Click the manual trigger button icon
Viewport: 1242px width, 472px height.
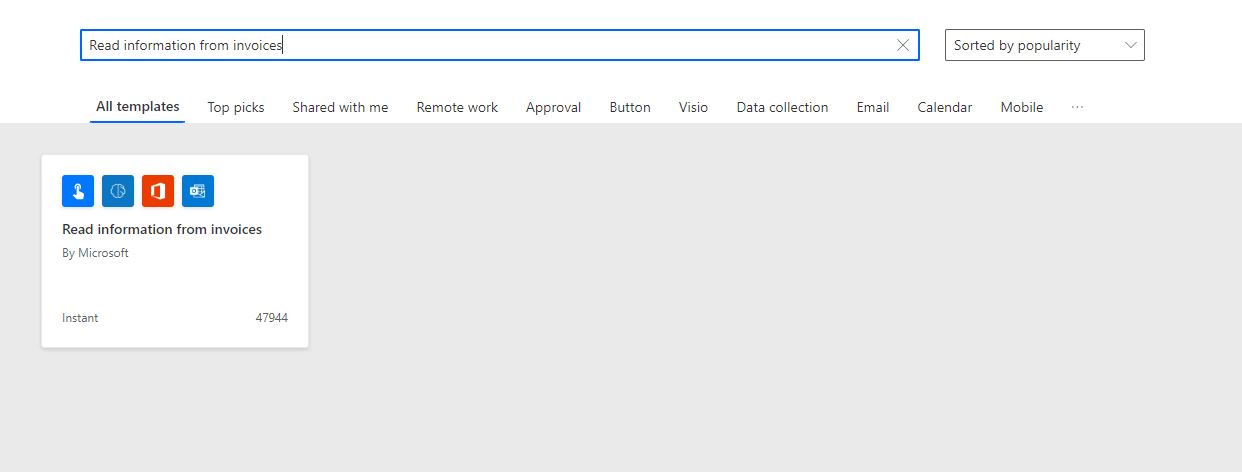click(x=78, y=191)
